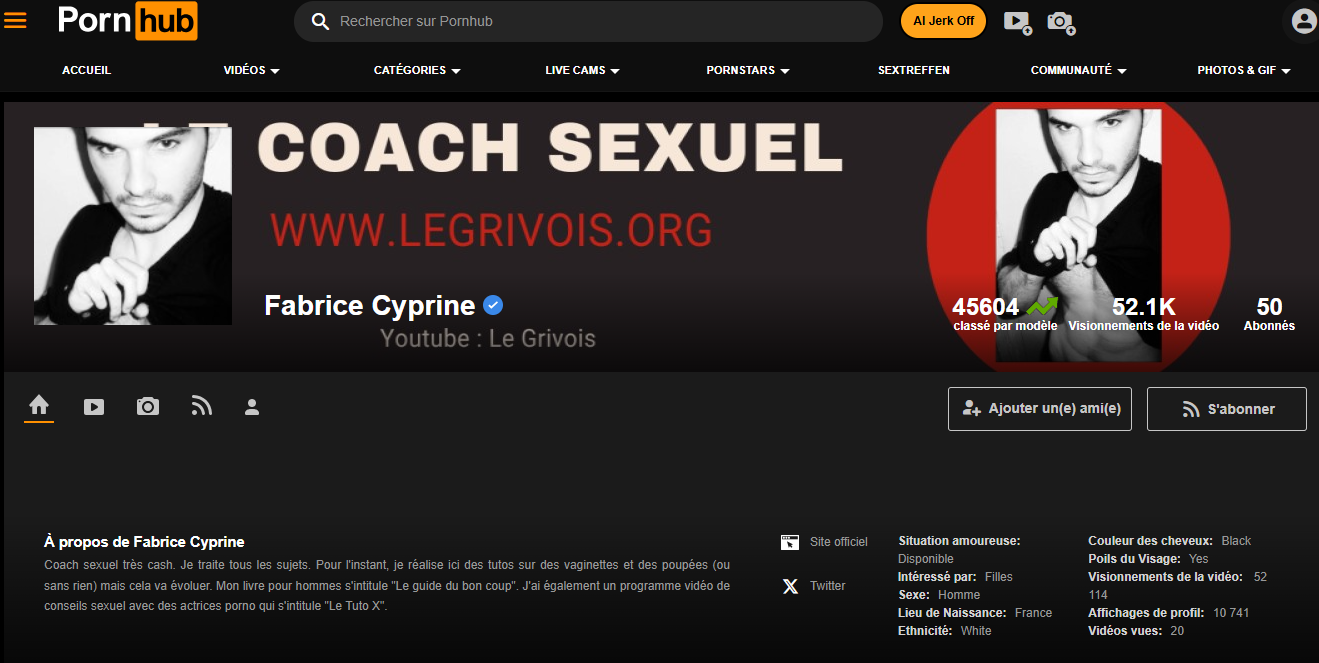
Task: Click the S'abonner button
Action: [1227, 409]
